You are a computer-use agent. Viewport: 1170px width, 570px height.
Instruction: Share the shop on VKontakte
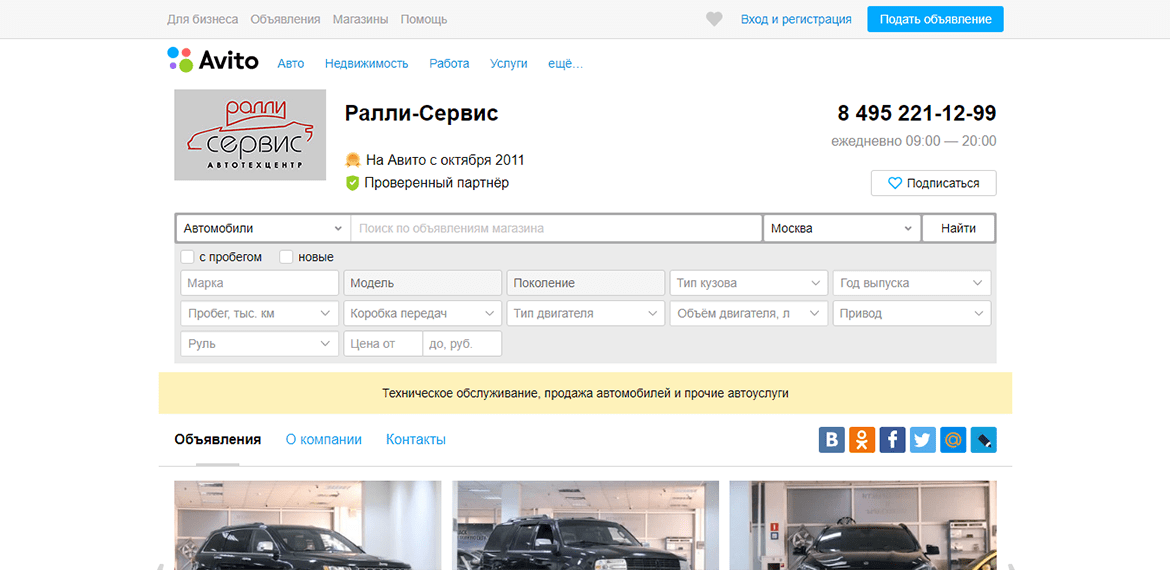832,439
